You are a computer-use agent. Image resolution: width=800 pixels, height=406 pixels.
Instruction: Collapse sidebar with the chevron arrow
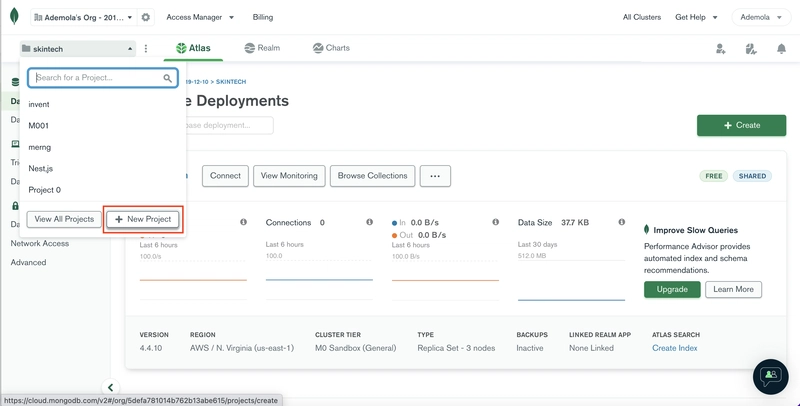[110, 387]
